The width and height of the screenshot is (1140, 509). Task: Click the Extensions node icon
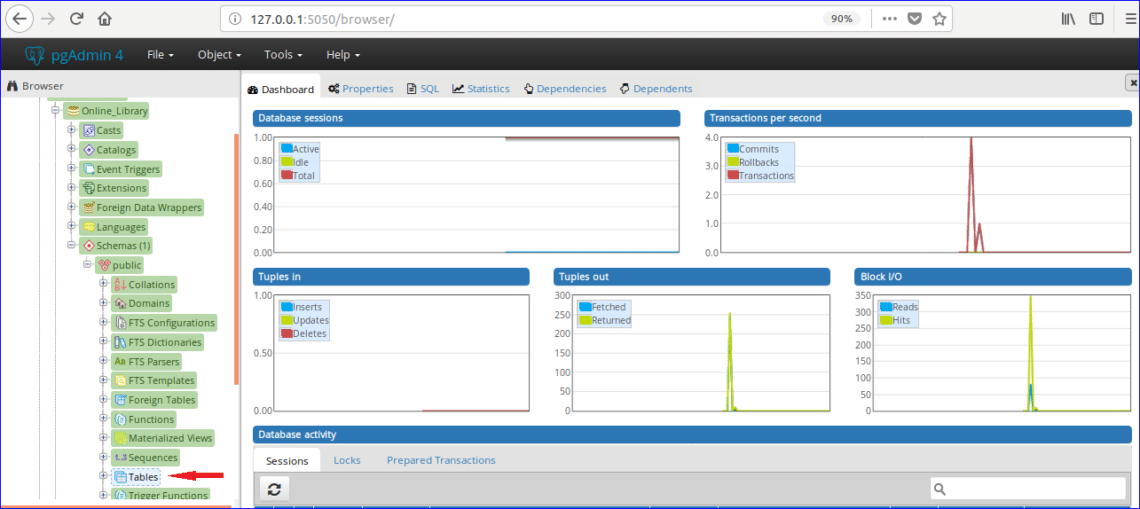(89, 188)
